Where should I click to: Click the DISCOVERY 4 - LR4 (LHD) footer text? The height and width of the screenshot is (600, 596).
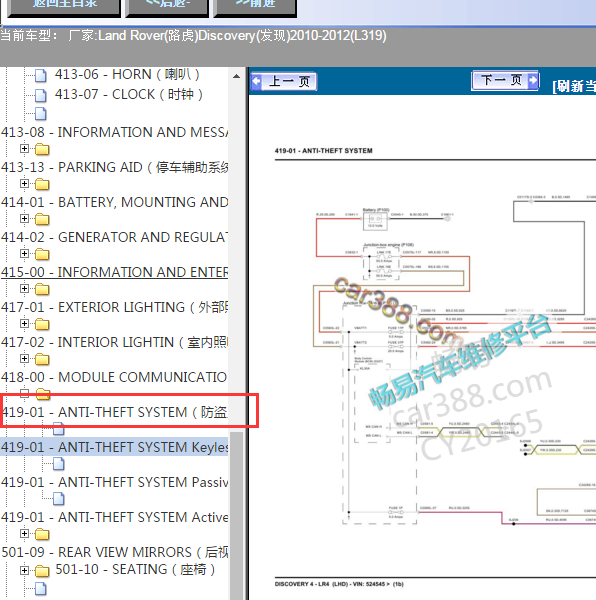[339, 584]
